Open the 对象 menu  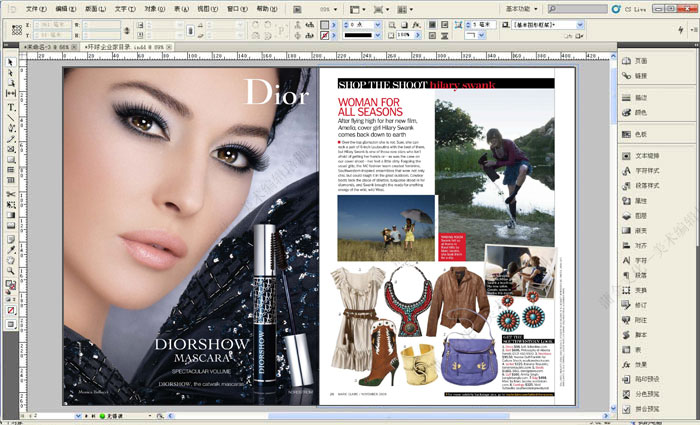[154, 9]
